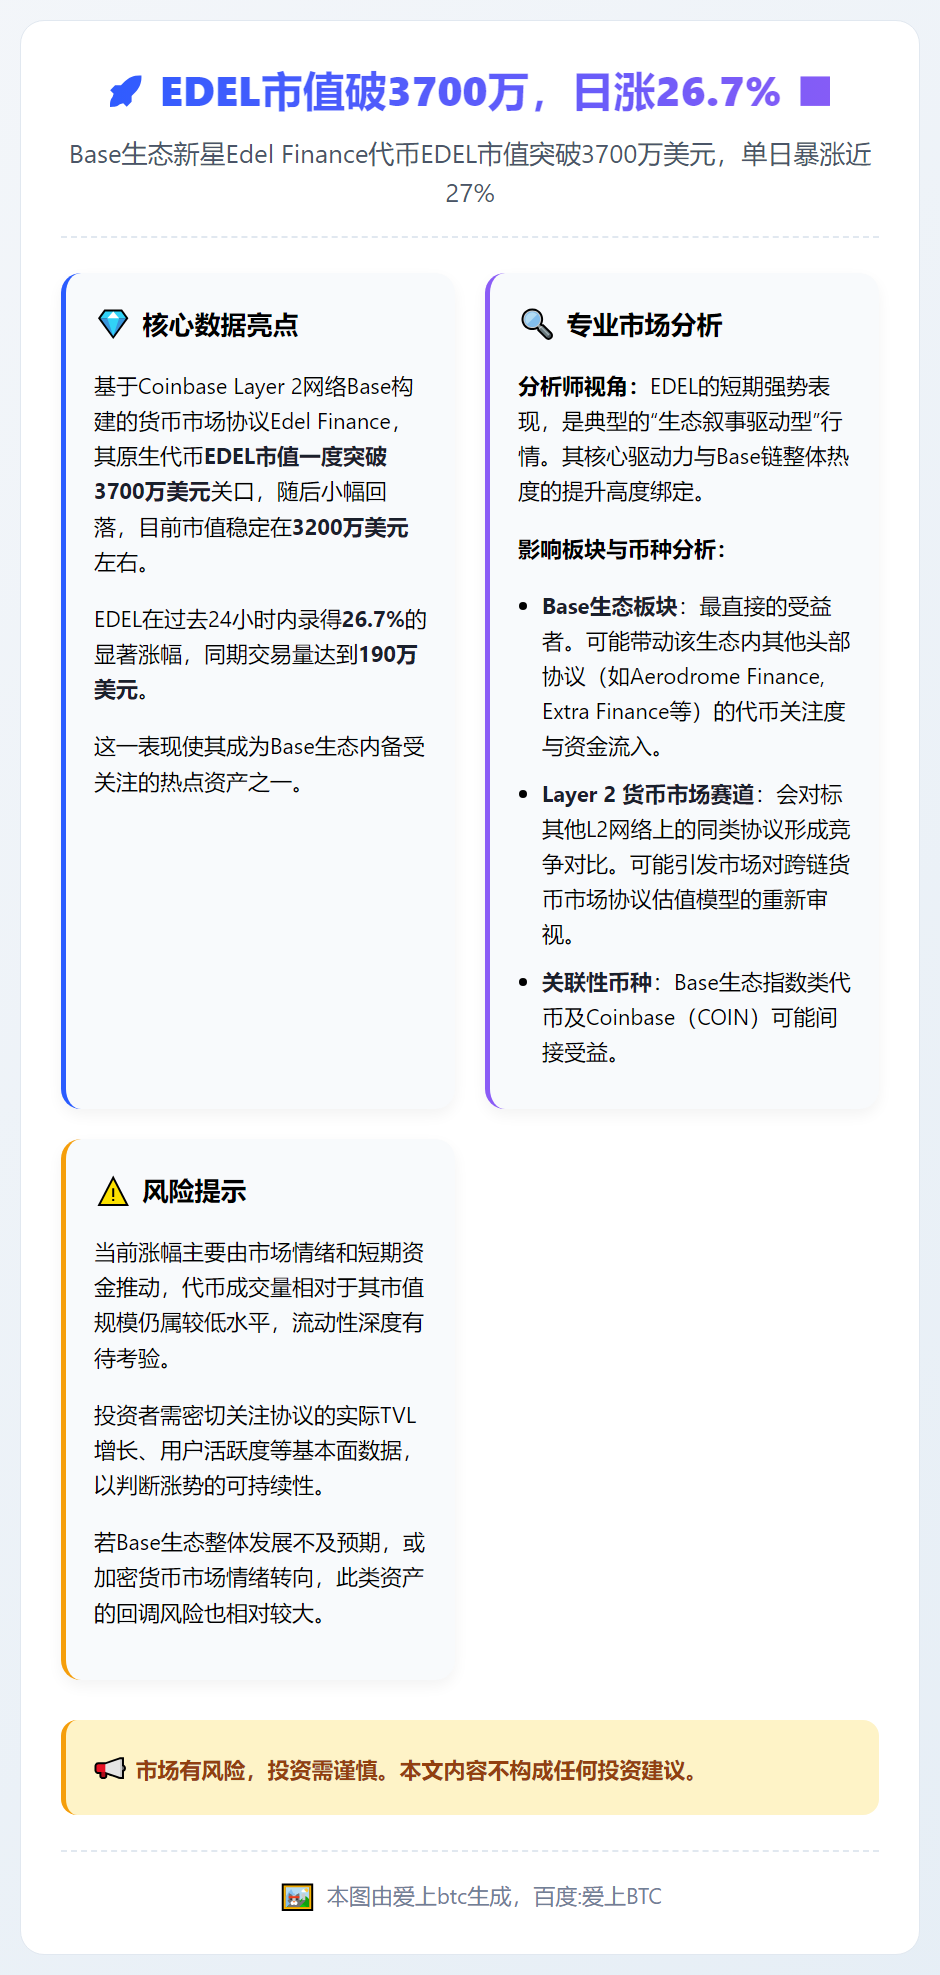Click the rocket icon beside the title
This screenshot has height=1975, width=940.
tap(126, 92)
